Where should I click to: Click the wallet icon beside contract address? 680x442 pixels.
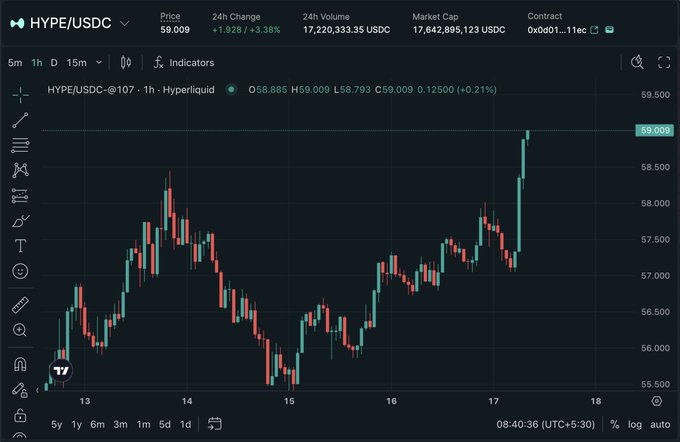tap(609, 29)
